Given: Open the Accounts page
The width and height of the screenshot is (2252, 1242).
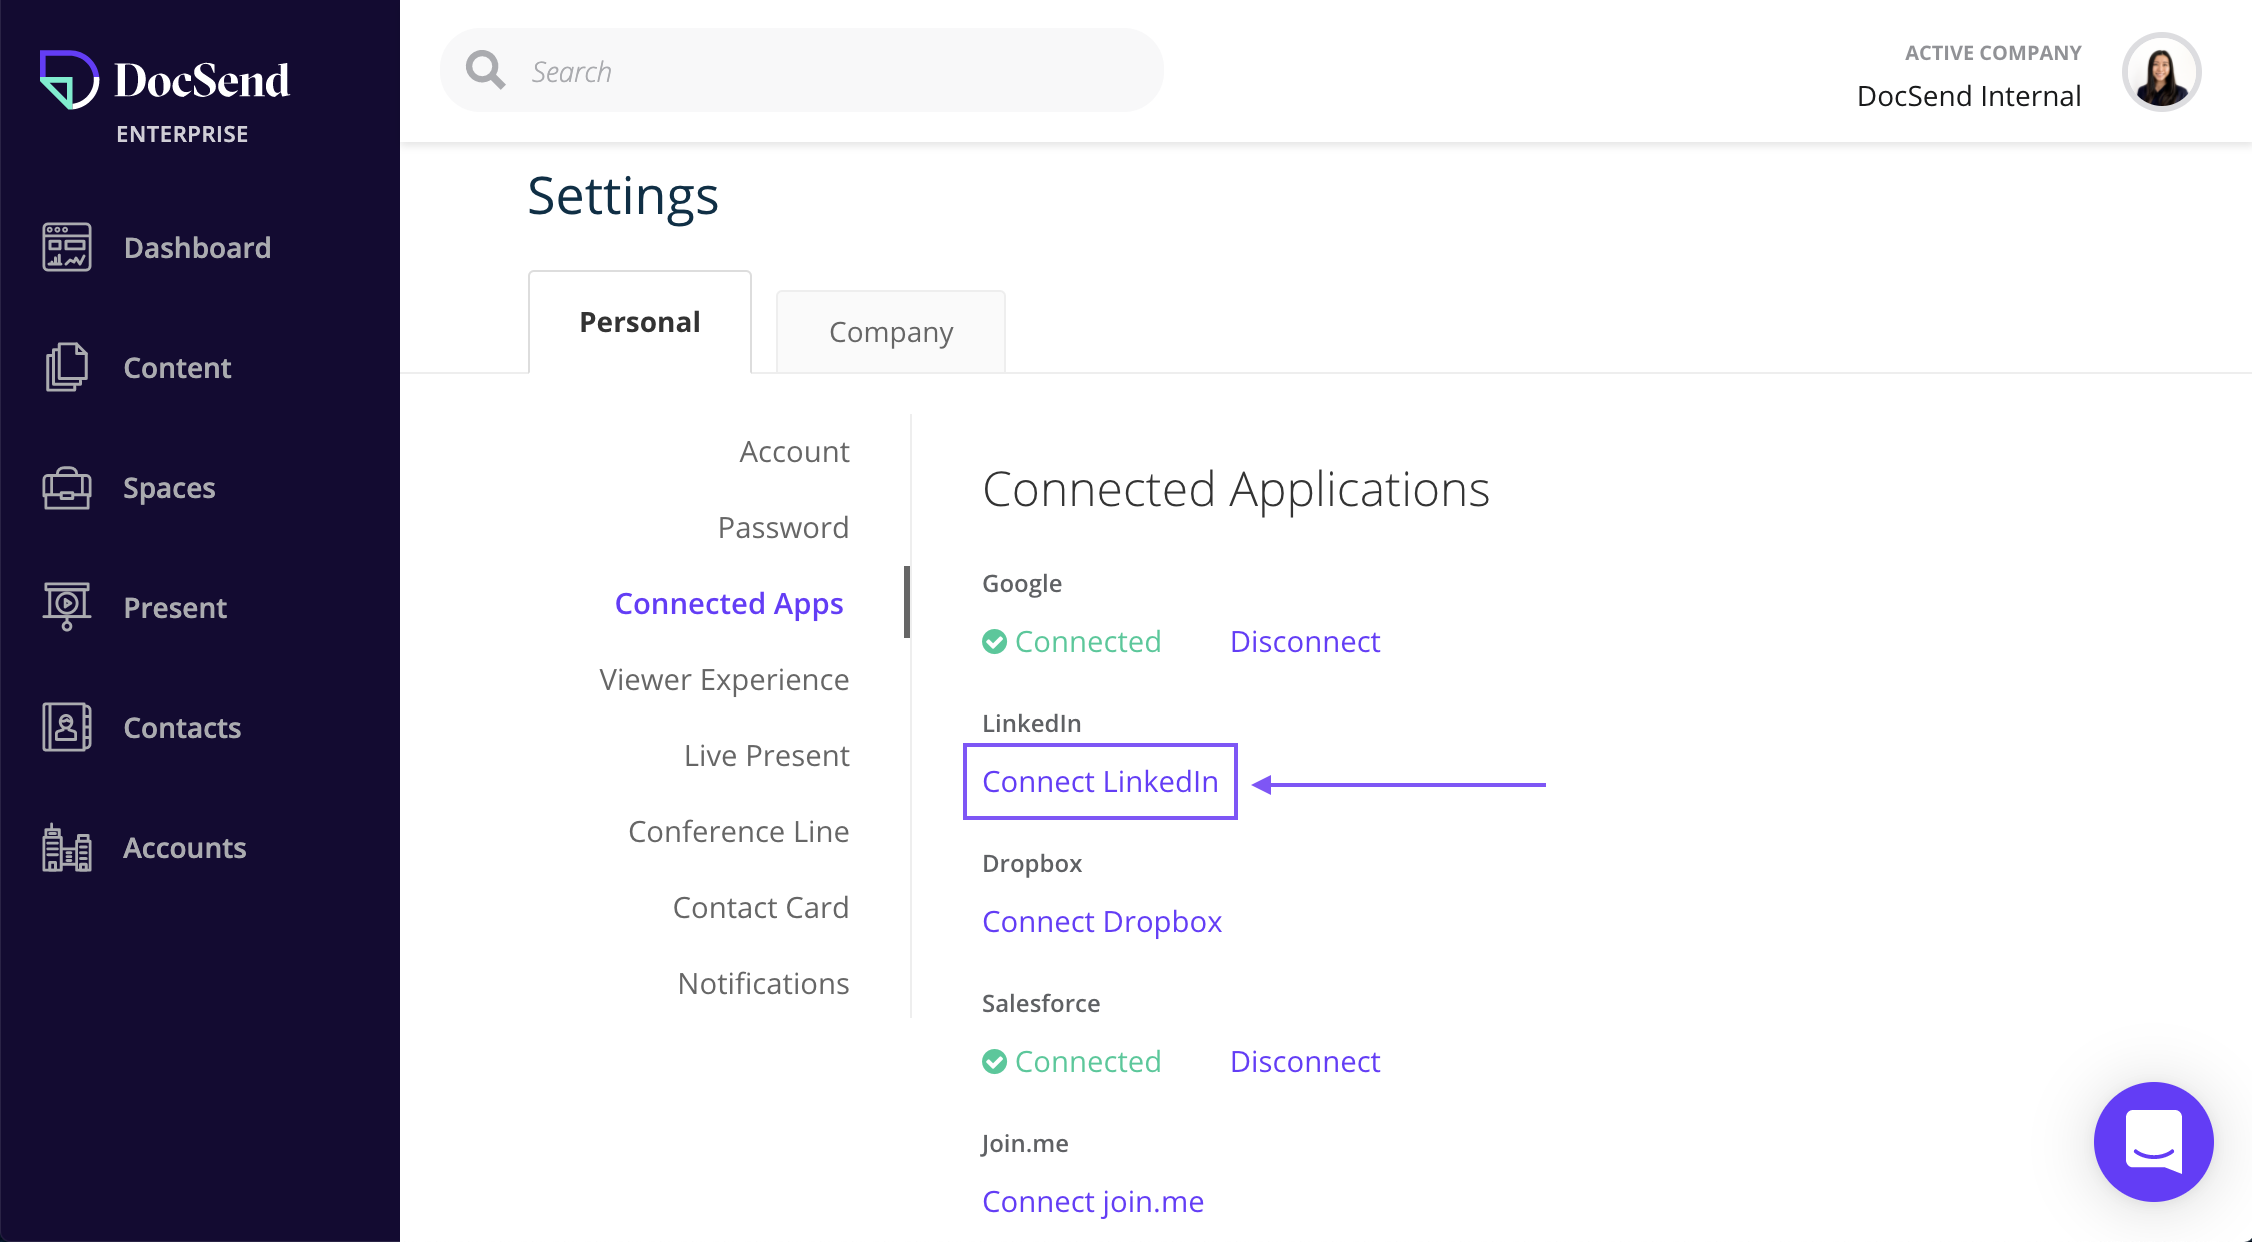Looking at the screenshot, I should tap(185, 847).
